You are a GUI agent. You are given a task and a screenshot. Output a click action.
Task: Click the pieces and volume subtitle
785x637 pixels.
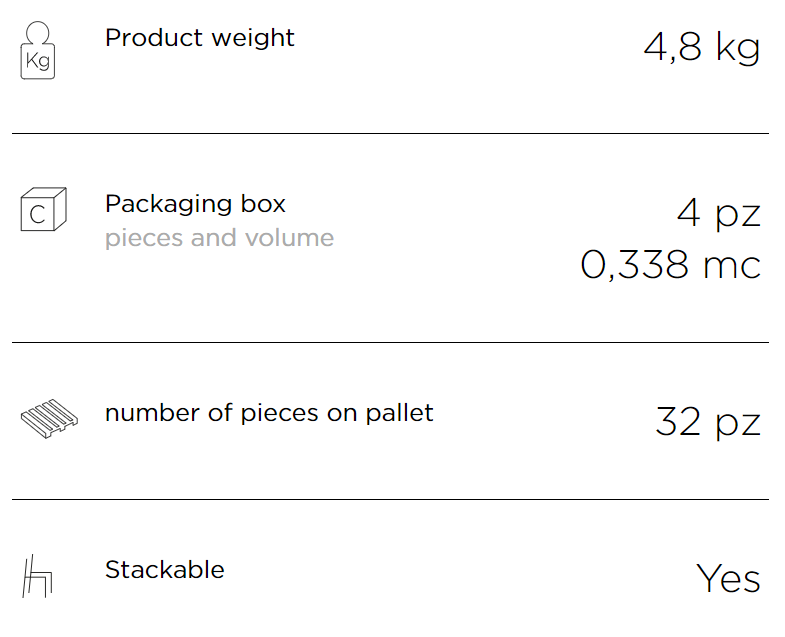point(219,238)
